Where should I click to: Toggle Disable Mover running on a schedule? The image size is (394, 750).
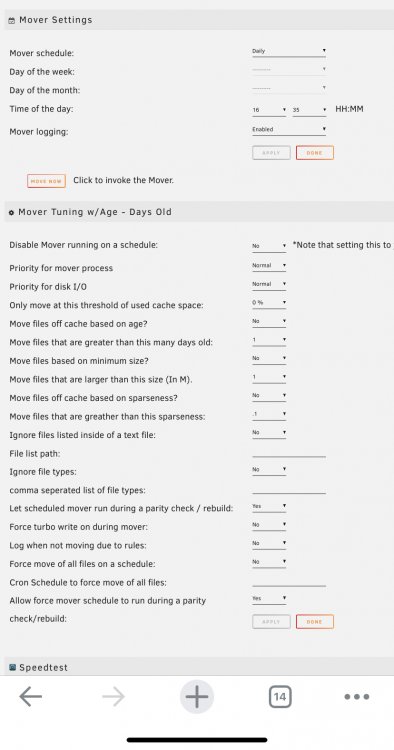(269, 246)
